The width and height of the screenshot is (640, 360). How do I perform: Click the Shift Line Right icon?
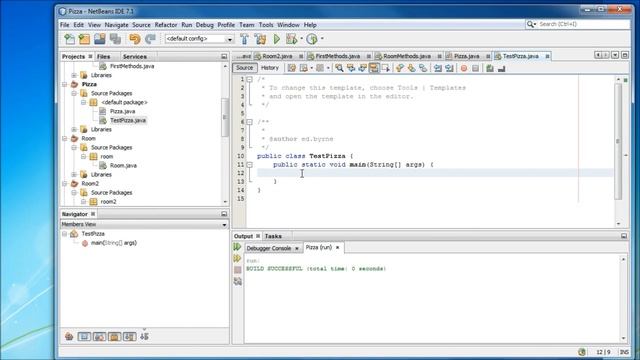449,68
